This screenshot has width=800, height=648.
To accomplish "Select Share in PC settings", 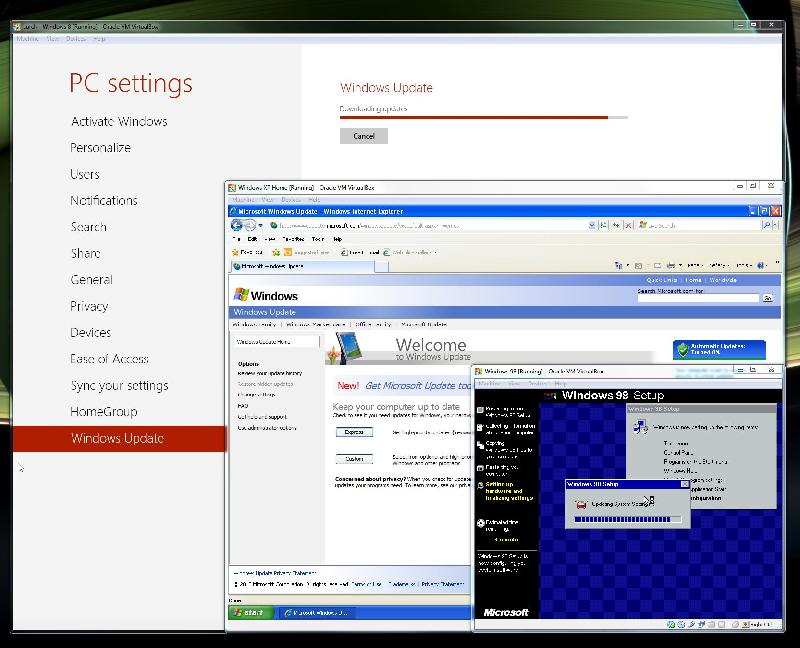I will point(86,253).
